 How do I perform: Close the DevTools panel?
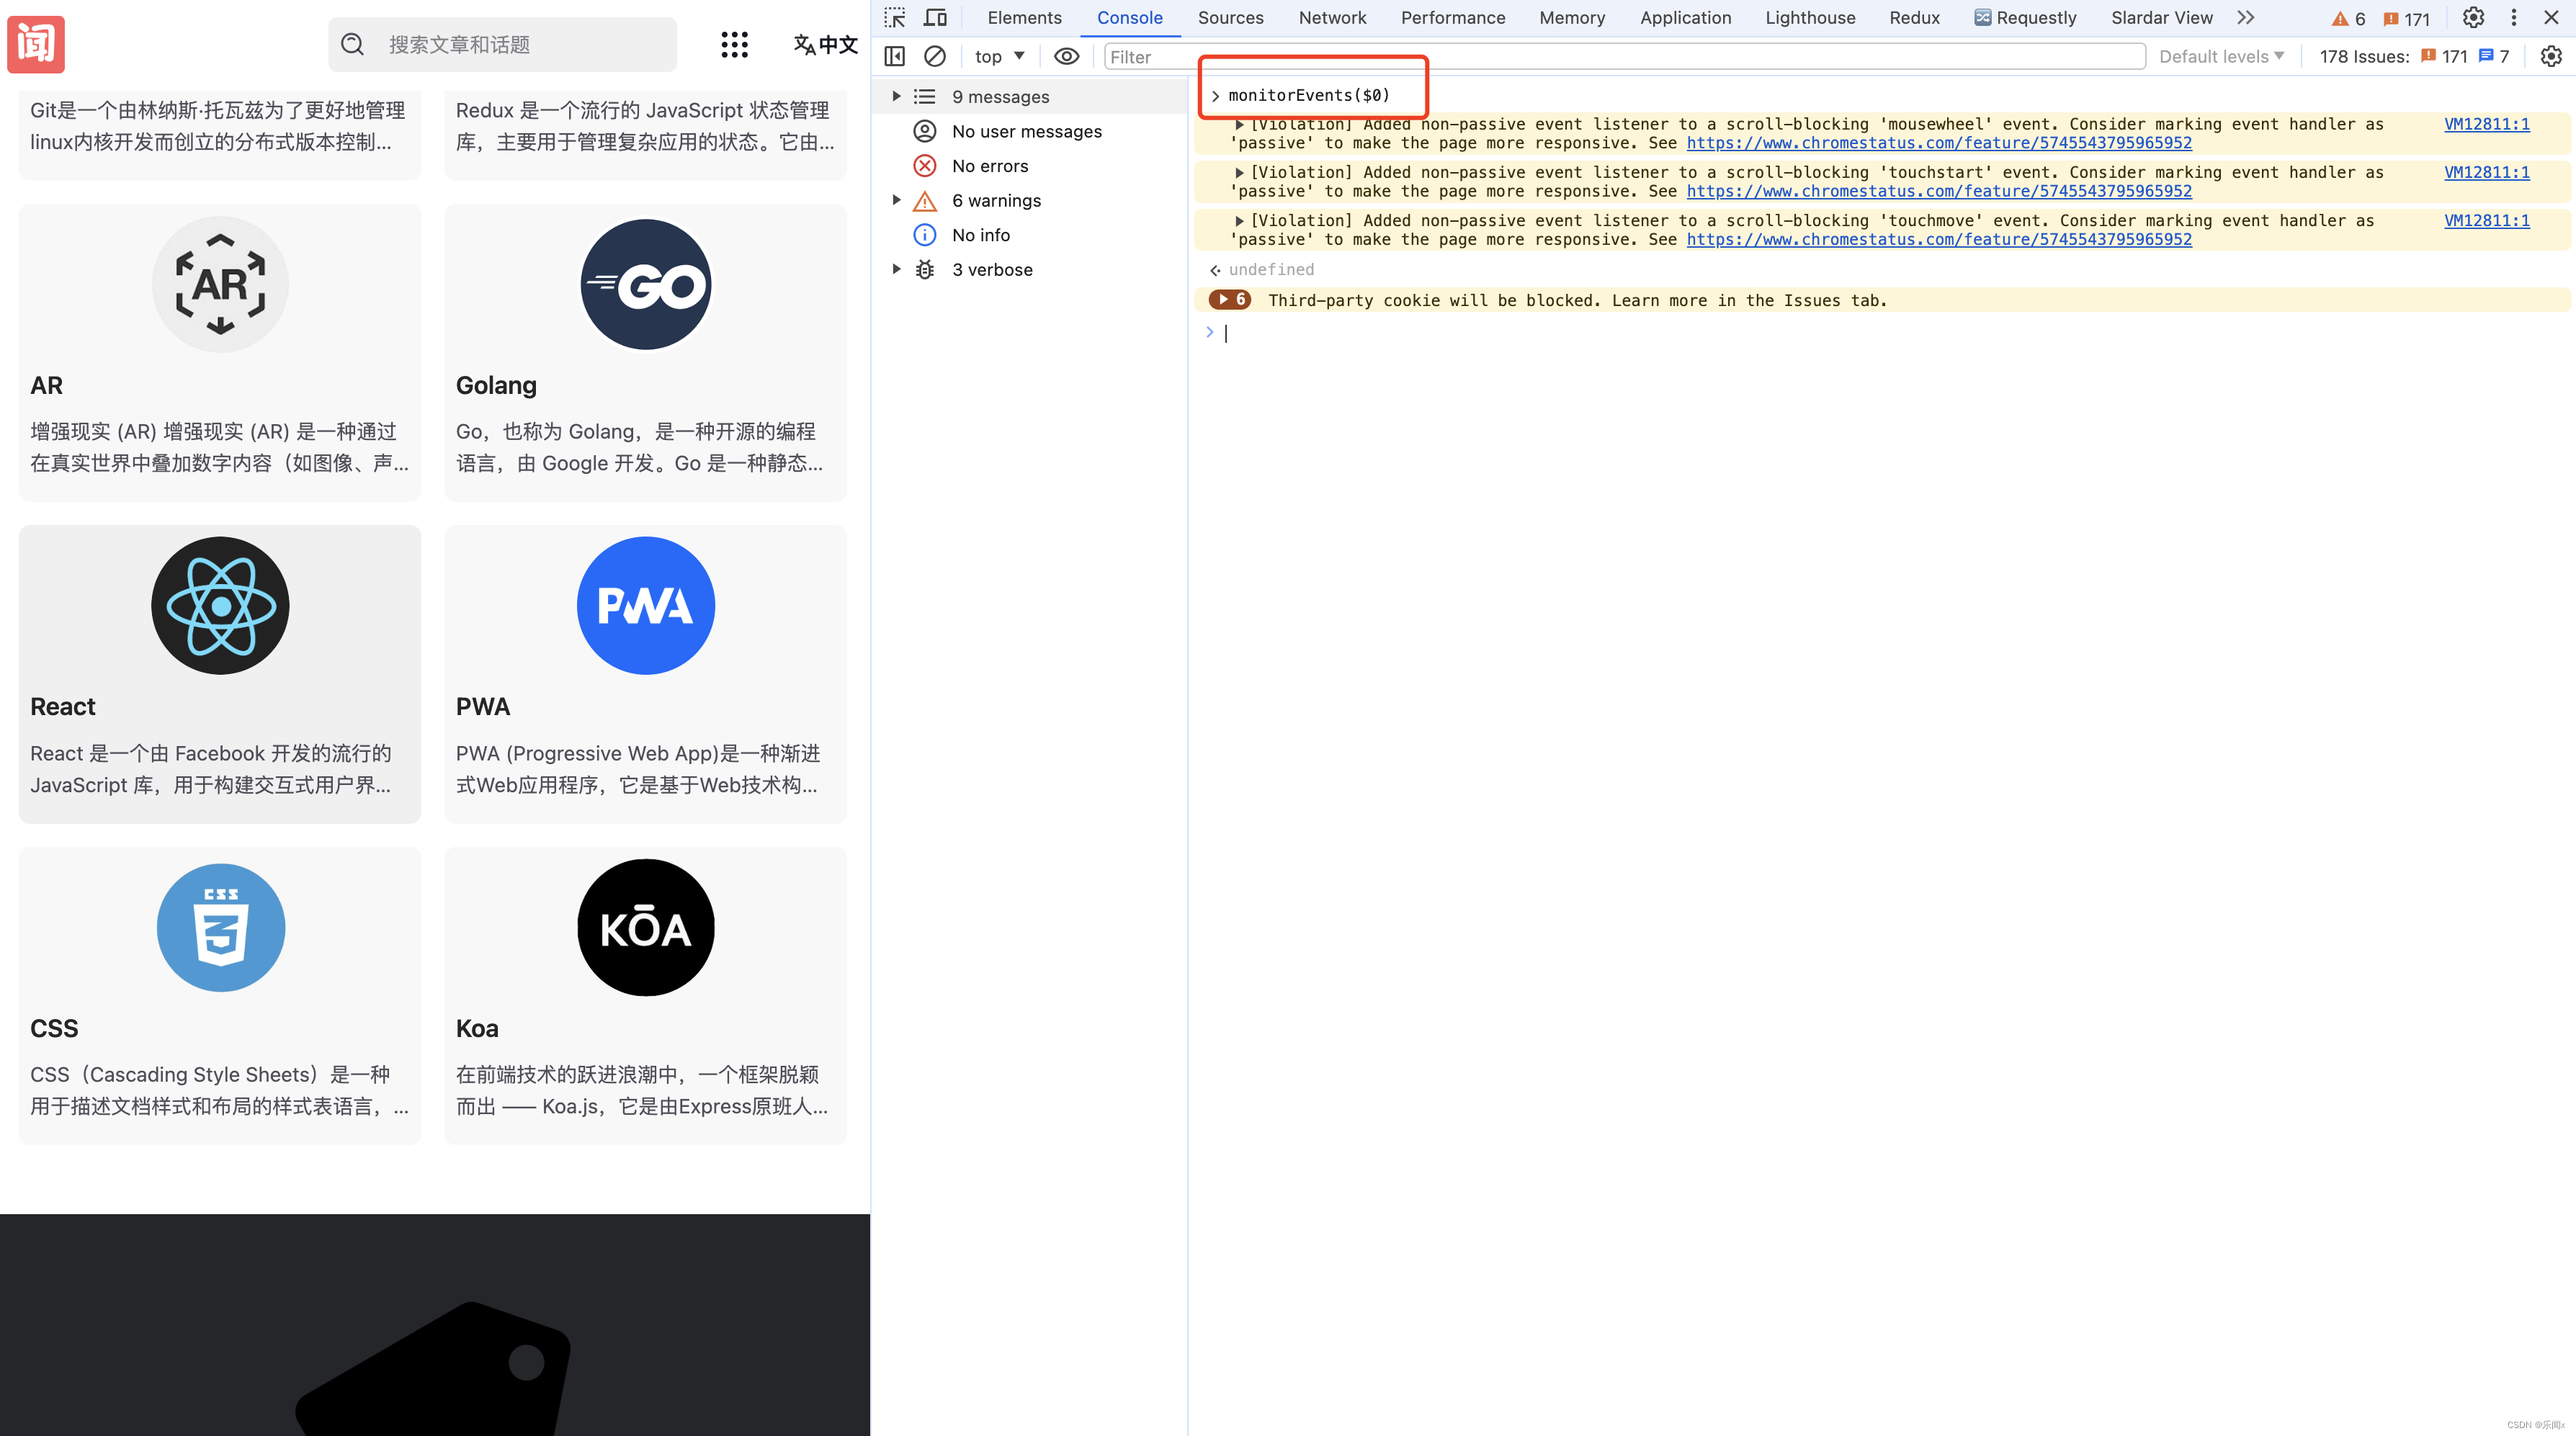2551,18
